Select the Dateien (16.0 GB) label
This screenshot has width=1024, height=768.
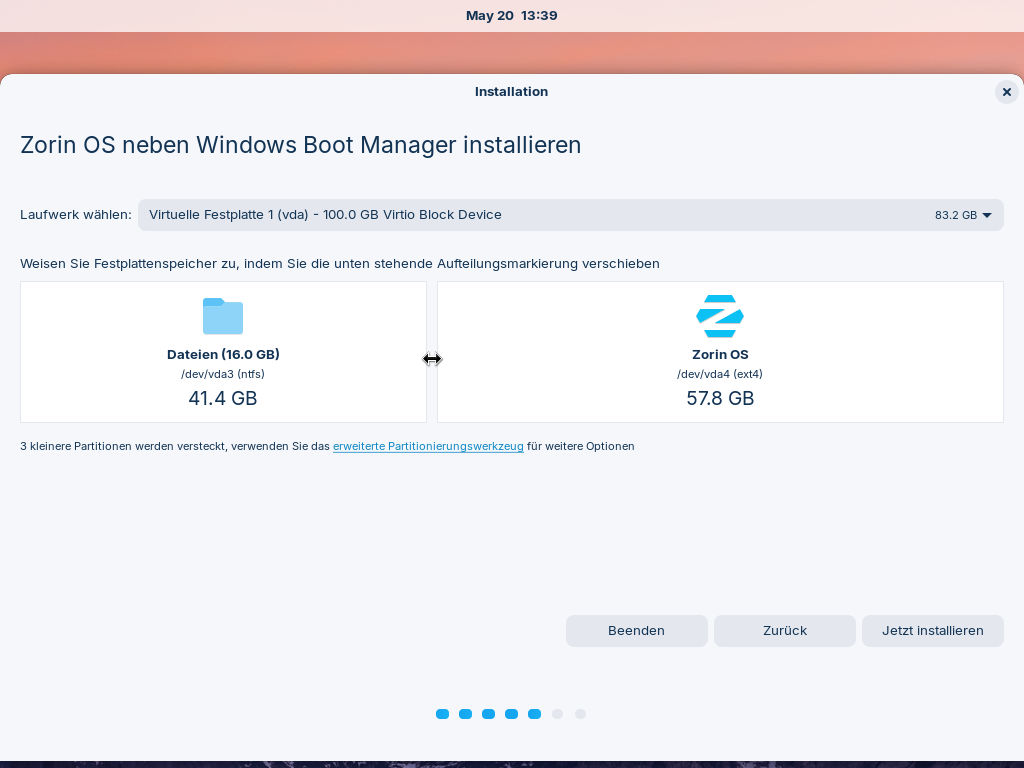(x=223, y=354)
